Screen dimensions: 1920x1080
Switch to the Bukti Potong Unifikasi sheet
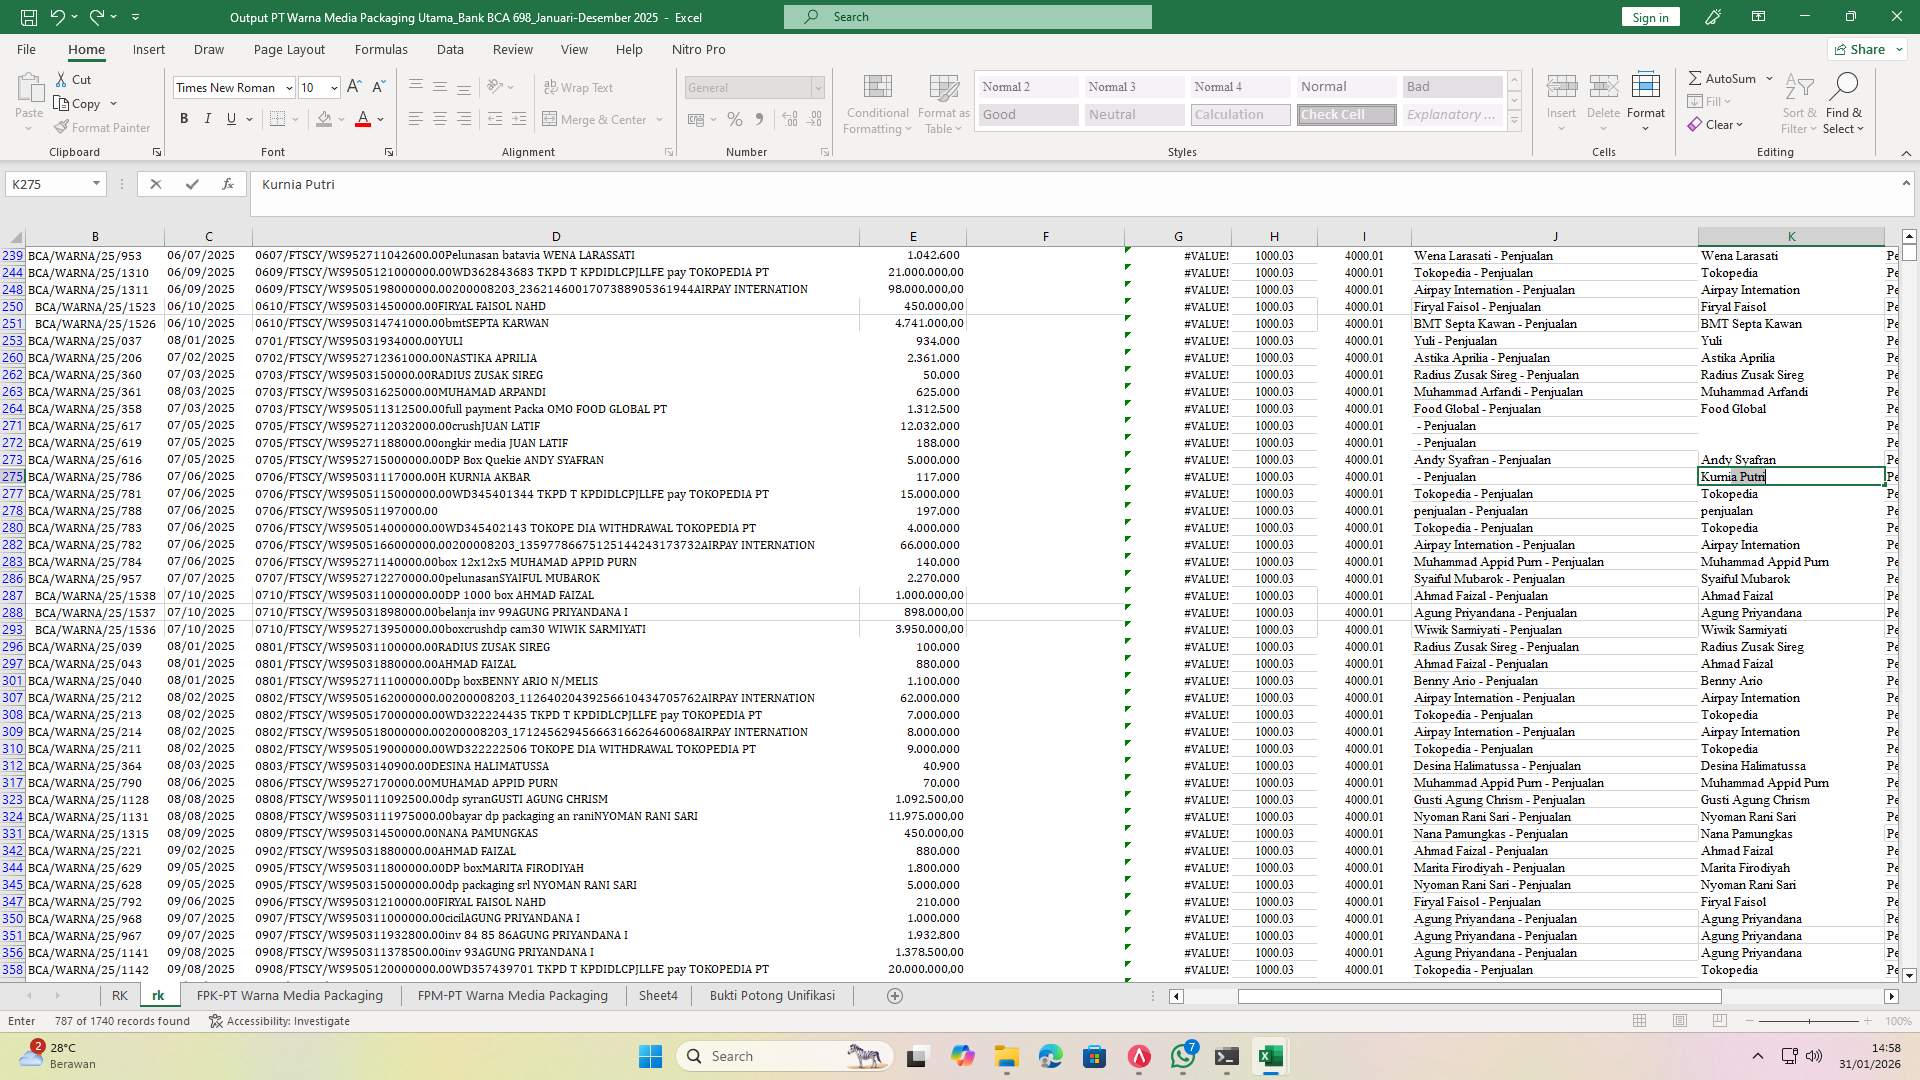click(x=771, y=995)
